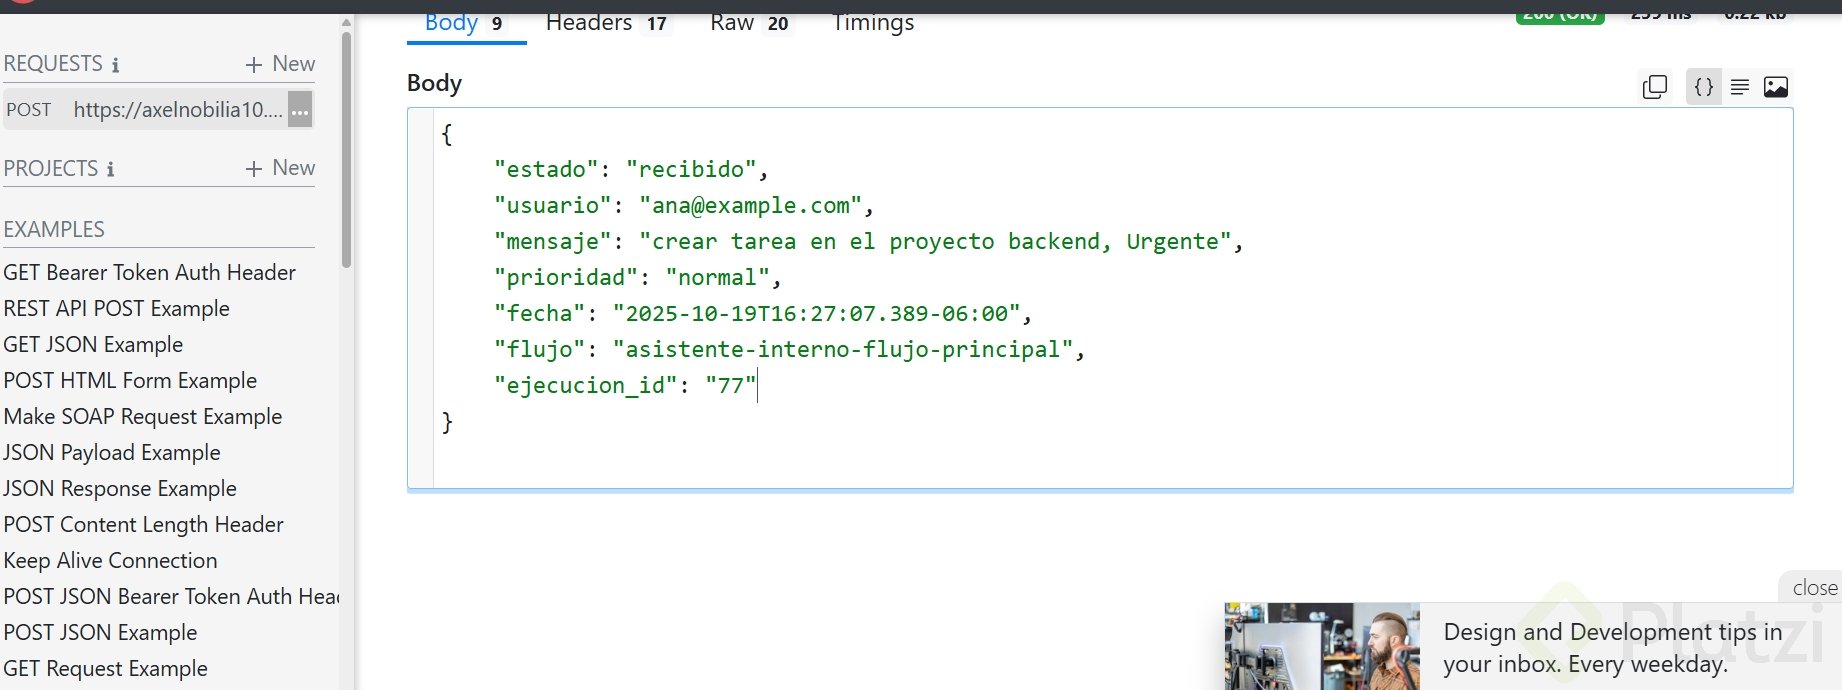Image resolution: width=1842 pixels, height=690 pixels.
Task: Click the "flujo" asistente-interno line
Action: (789, 349)
